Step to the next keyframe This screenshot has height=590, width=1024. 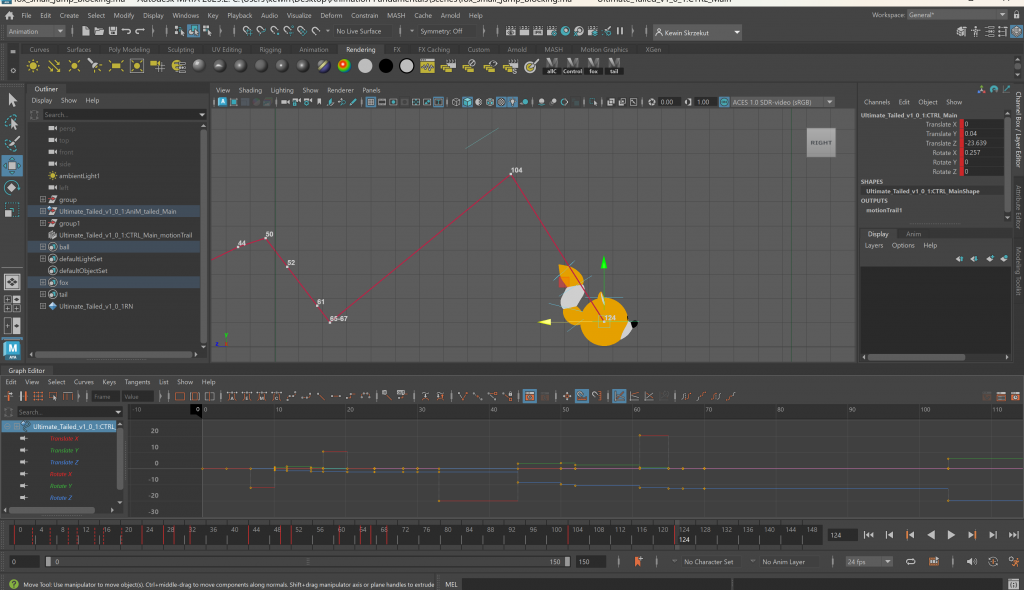(x=972, y=535)
